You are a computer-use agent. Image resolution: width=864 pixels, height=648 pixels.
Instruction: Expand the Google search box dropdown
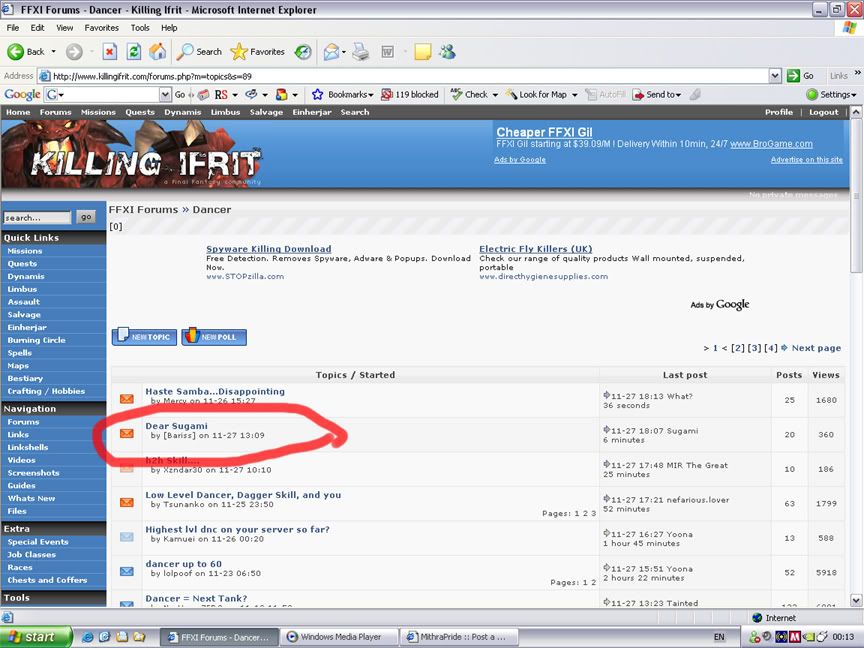(x=165, y=95)
